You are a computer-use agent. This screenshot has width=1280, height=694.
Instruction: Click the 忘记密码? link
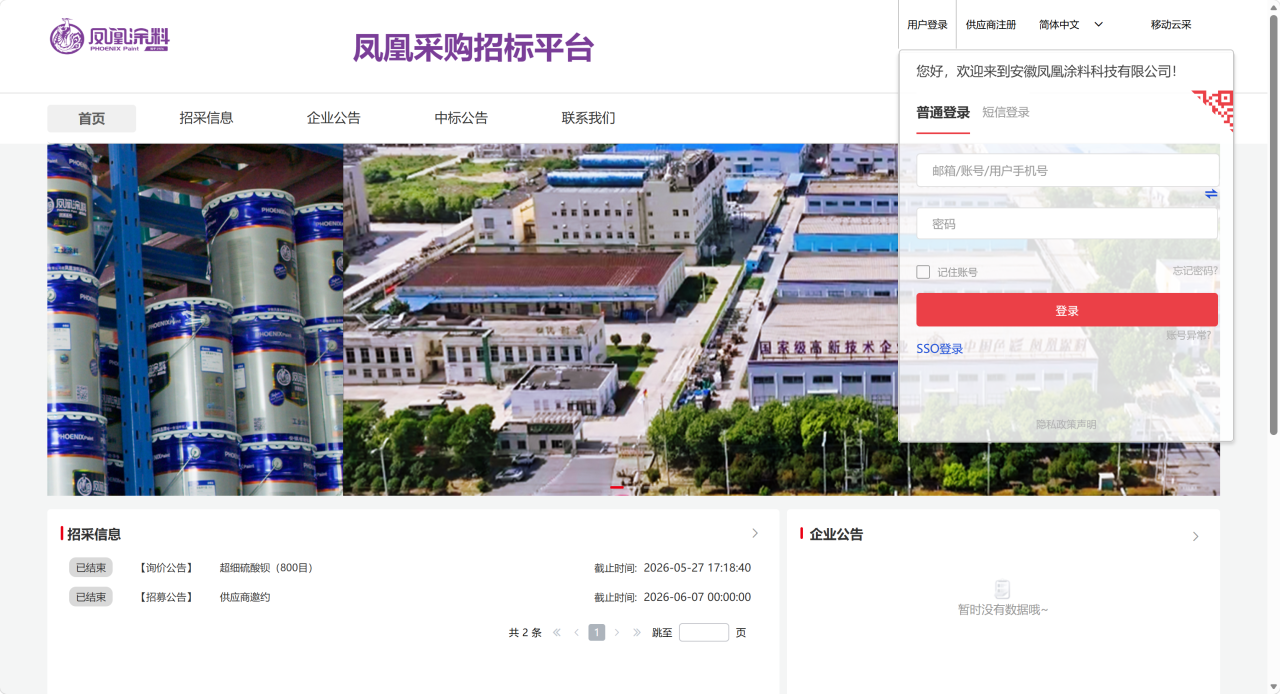tap(1195, 271)
